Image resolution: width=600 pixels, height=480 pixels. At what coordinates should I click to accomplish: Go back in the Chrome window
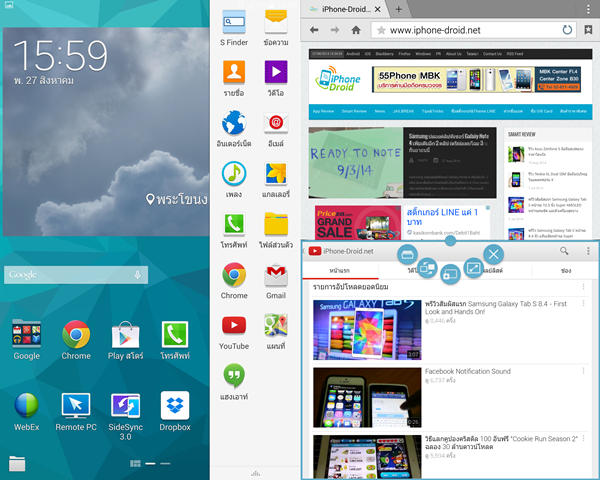click(x=314, y=30)
